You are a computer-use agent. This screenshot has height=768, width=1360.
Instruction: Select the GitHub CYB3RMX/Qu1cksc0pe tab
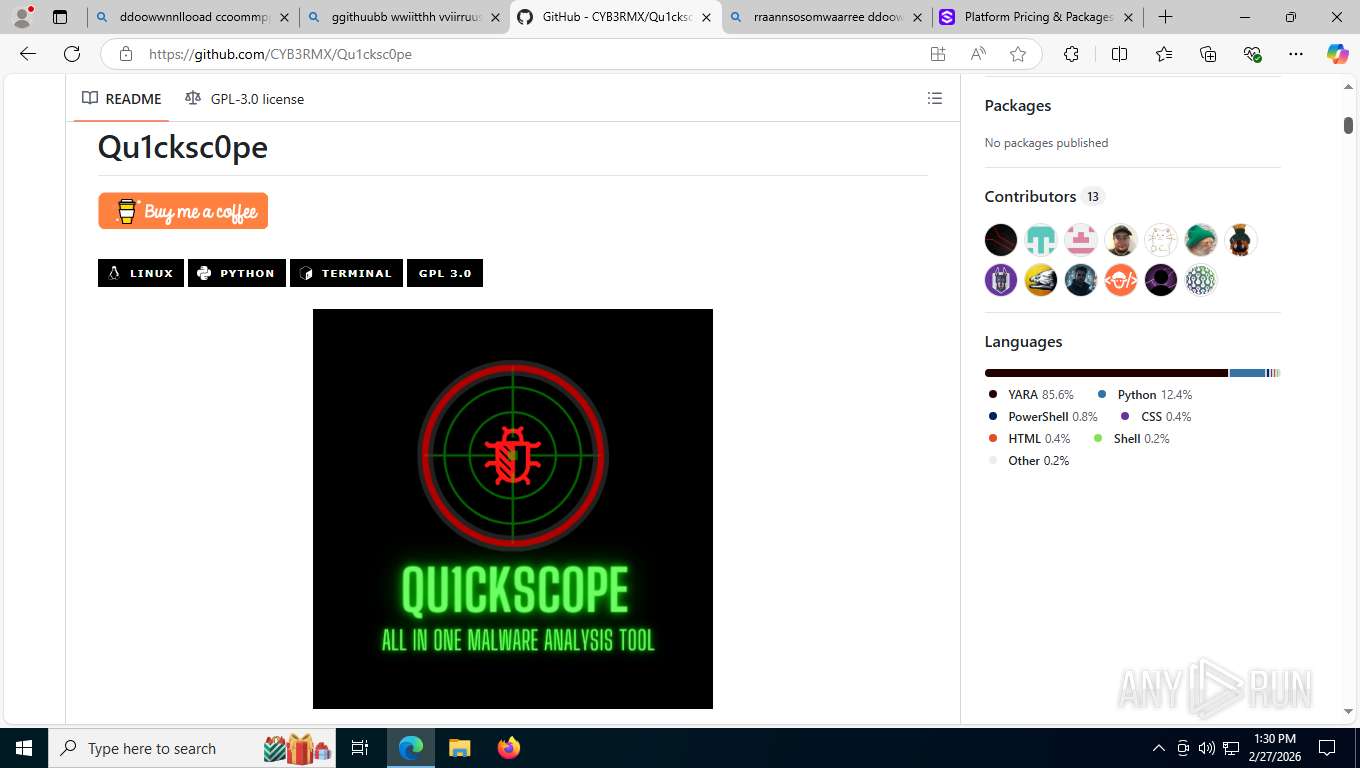coord(615,17)
